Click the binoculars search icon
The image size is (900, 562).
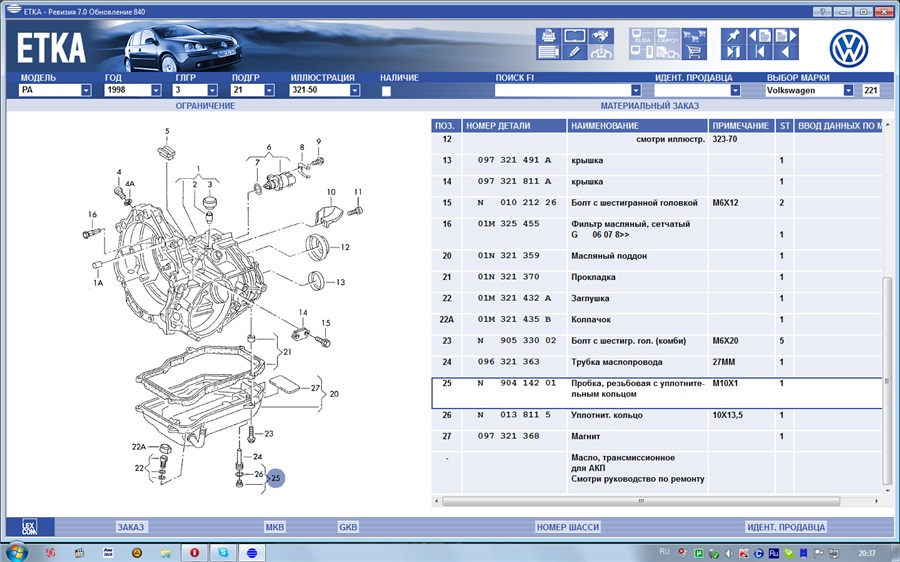(x=601, y=36)
